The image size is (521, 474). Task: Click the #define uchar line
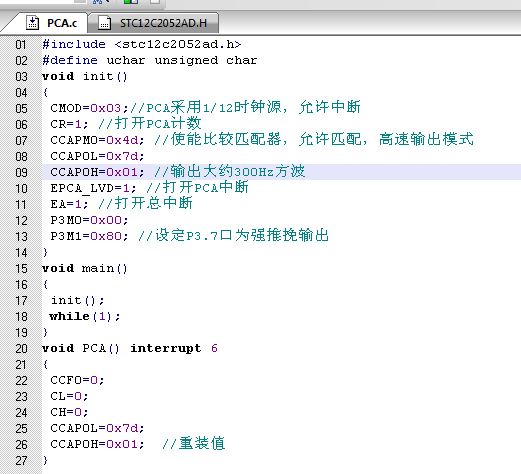click(150, 60)
